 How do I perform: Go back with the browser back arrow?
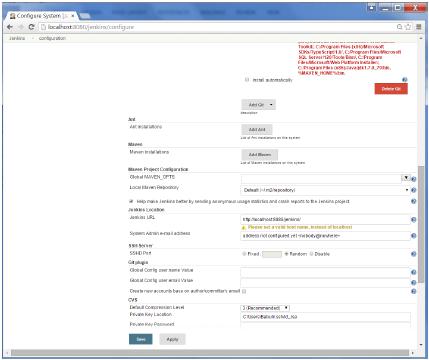coord(10,27)
